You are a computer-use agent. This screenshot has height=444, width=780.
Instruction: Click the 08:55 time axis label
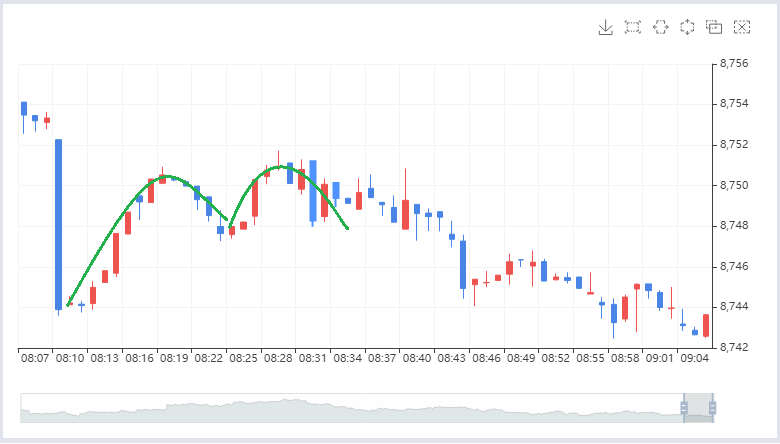coord(590,358)
